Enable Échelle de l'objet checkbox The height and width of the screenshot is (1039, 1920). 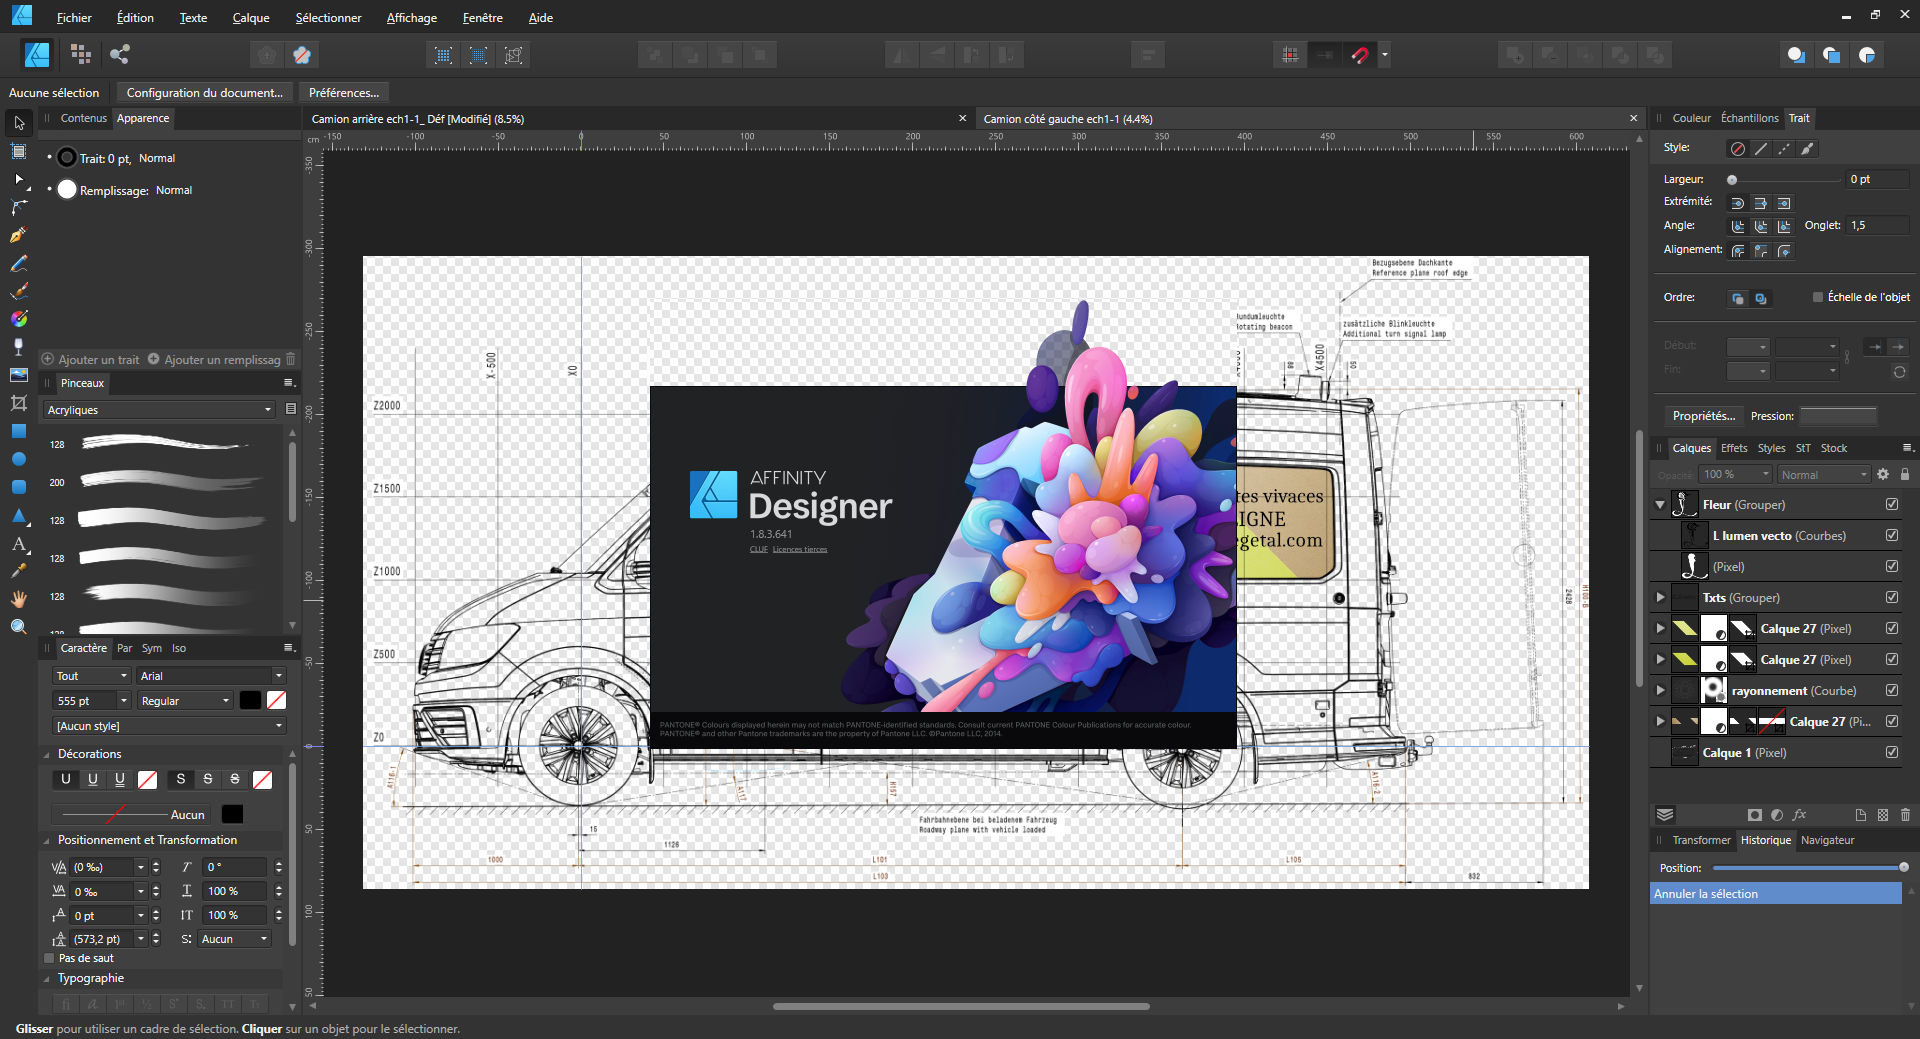[1818, 297]
